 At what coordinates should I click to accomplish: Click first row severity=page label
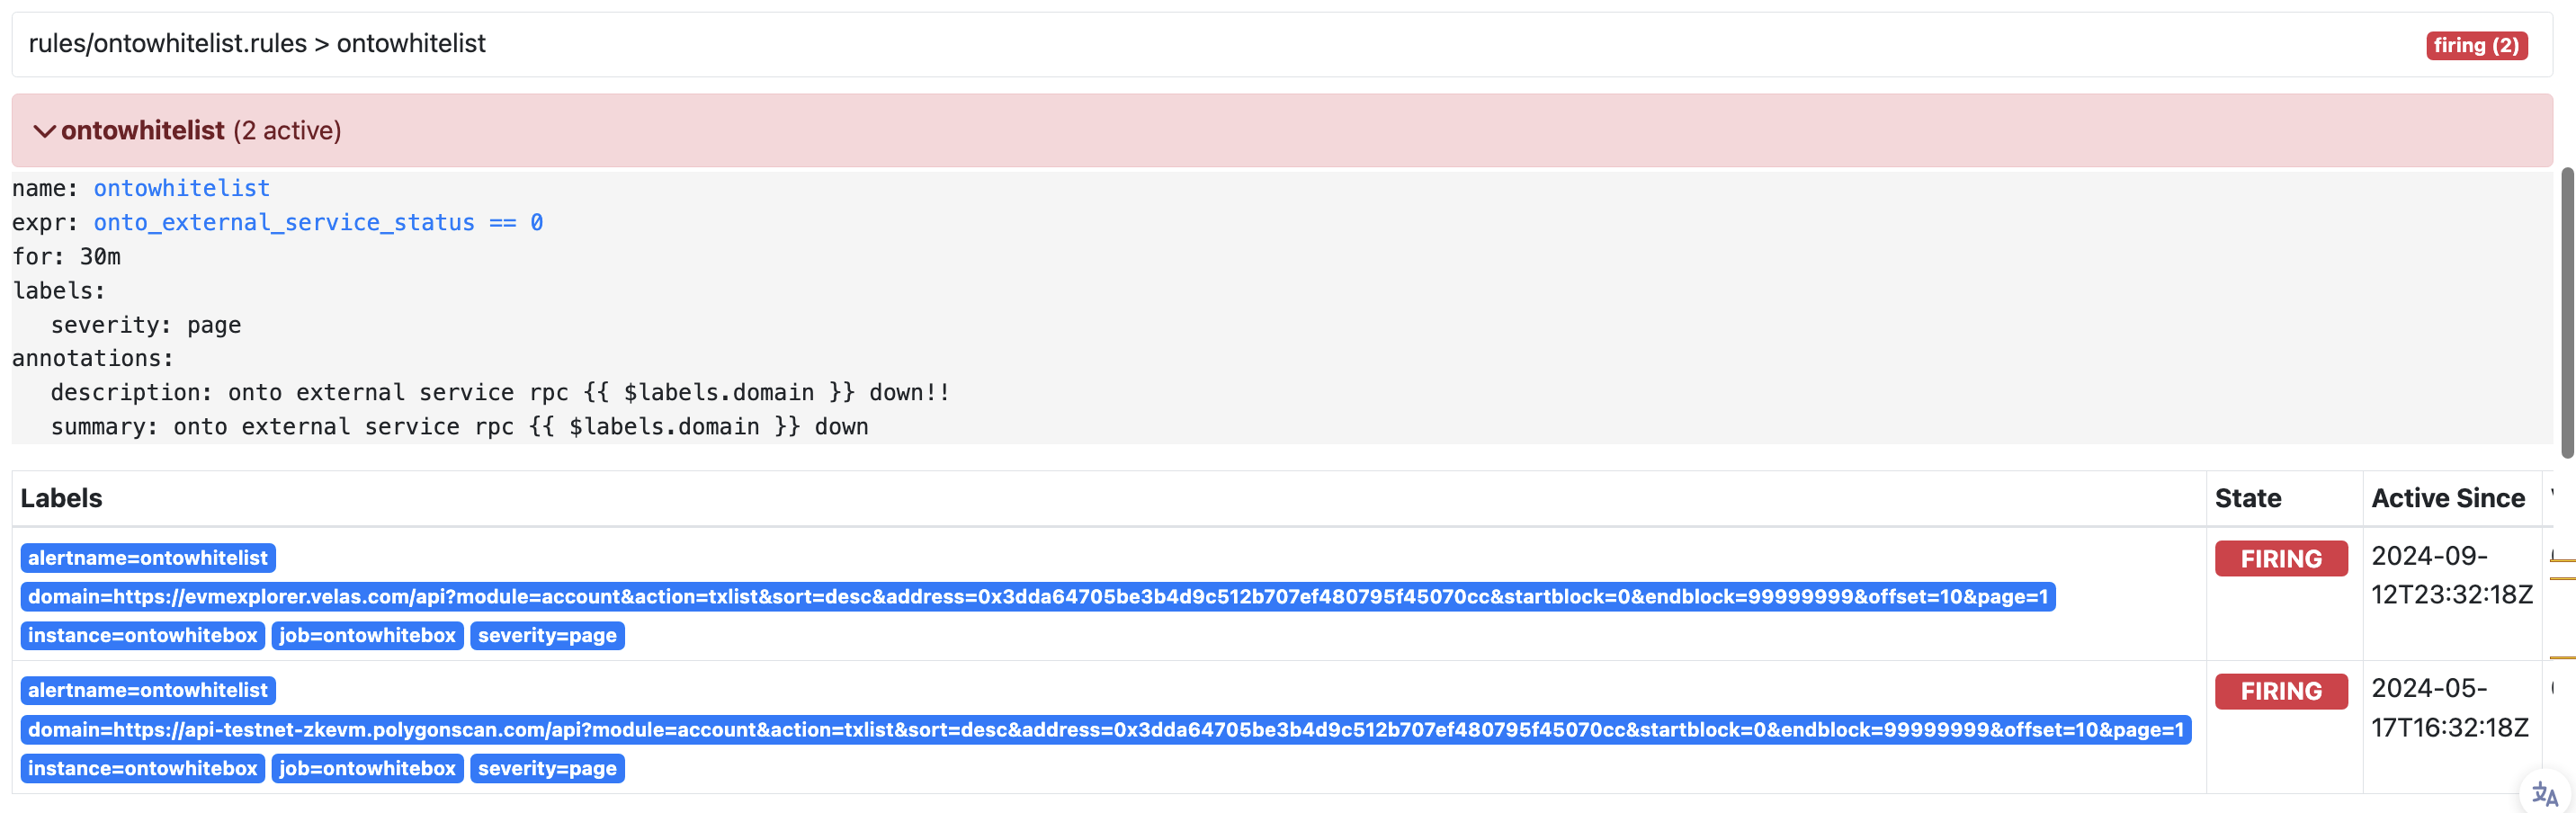(547, 636)
